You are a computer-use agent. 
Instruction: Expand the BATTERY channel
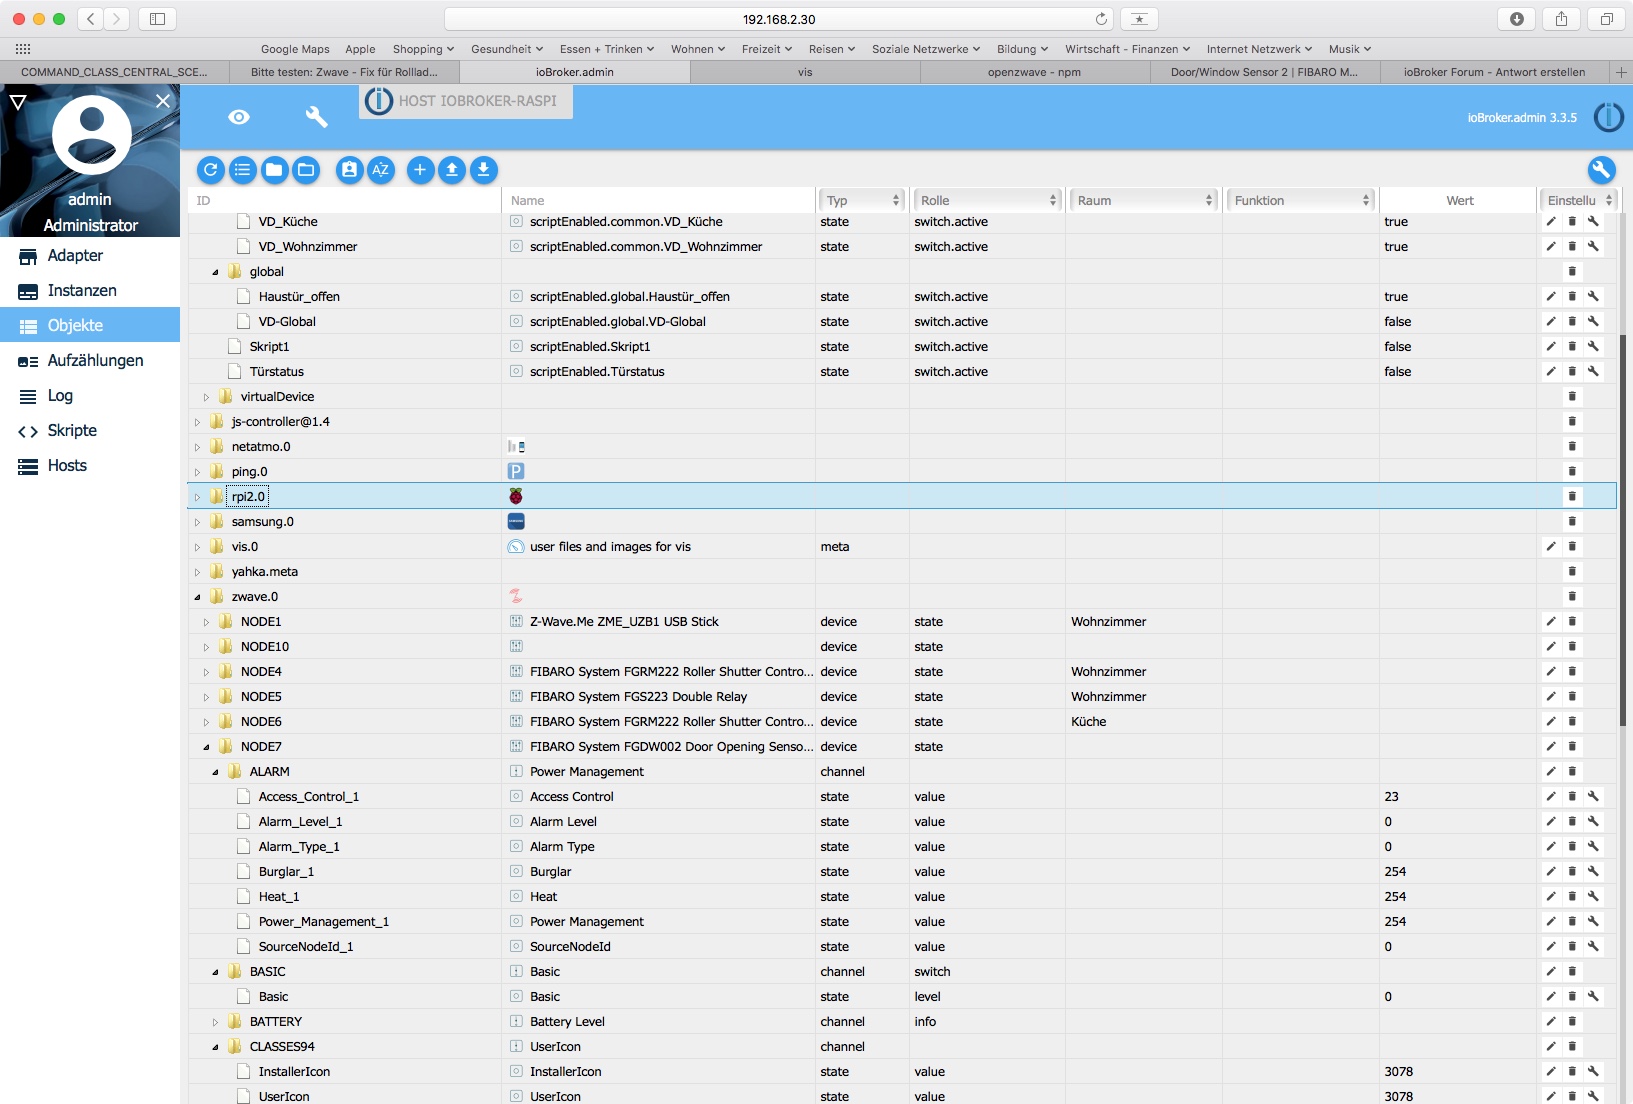216,1022
